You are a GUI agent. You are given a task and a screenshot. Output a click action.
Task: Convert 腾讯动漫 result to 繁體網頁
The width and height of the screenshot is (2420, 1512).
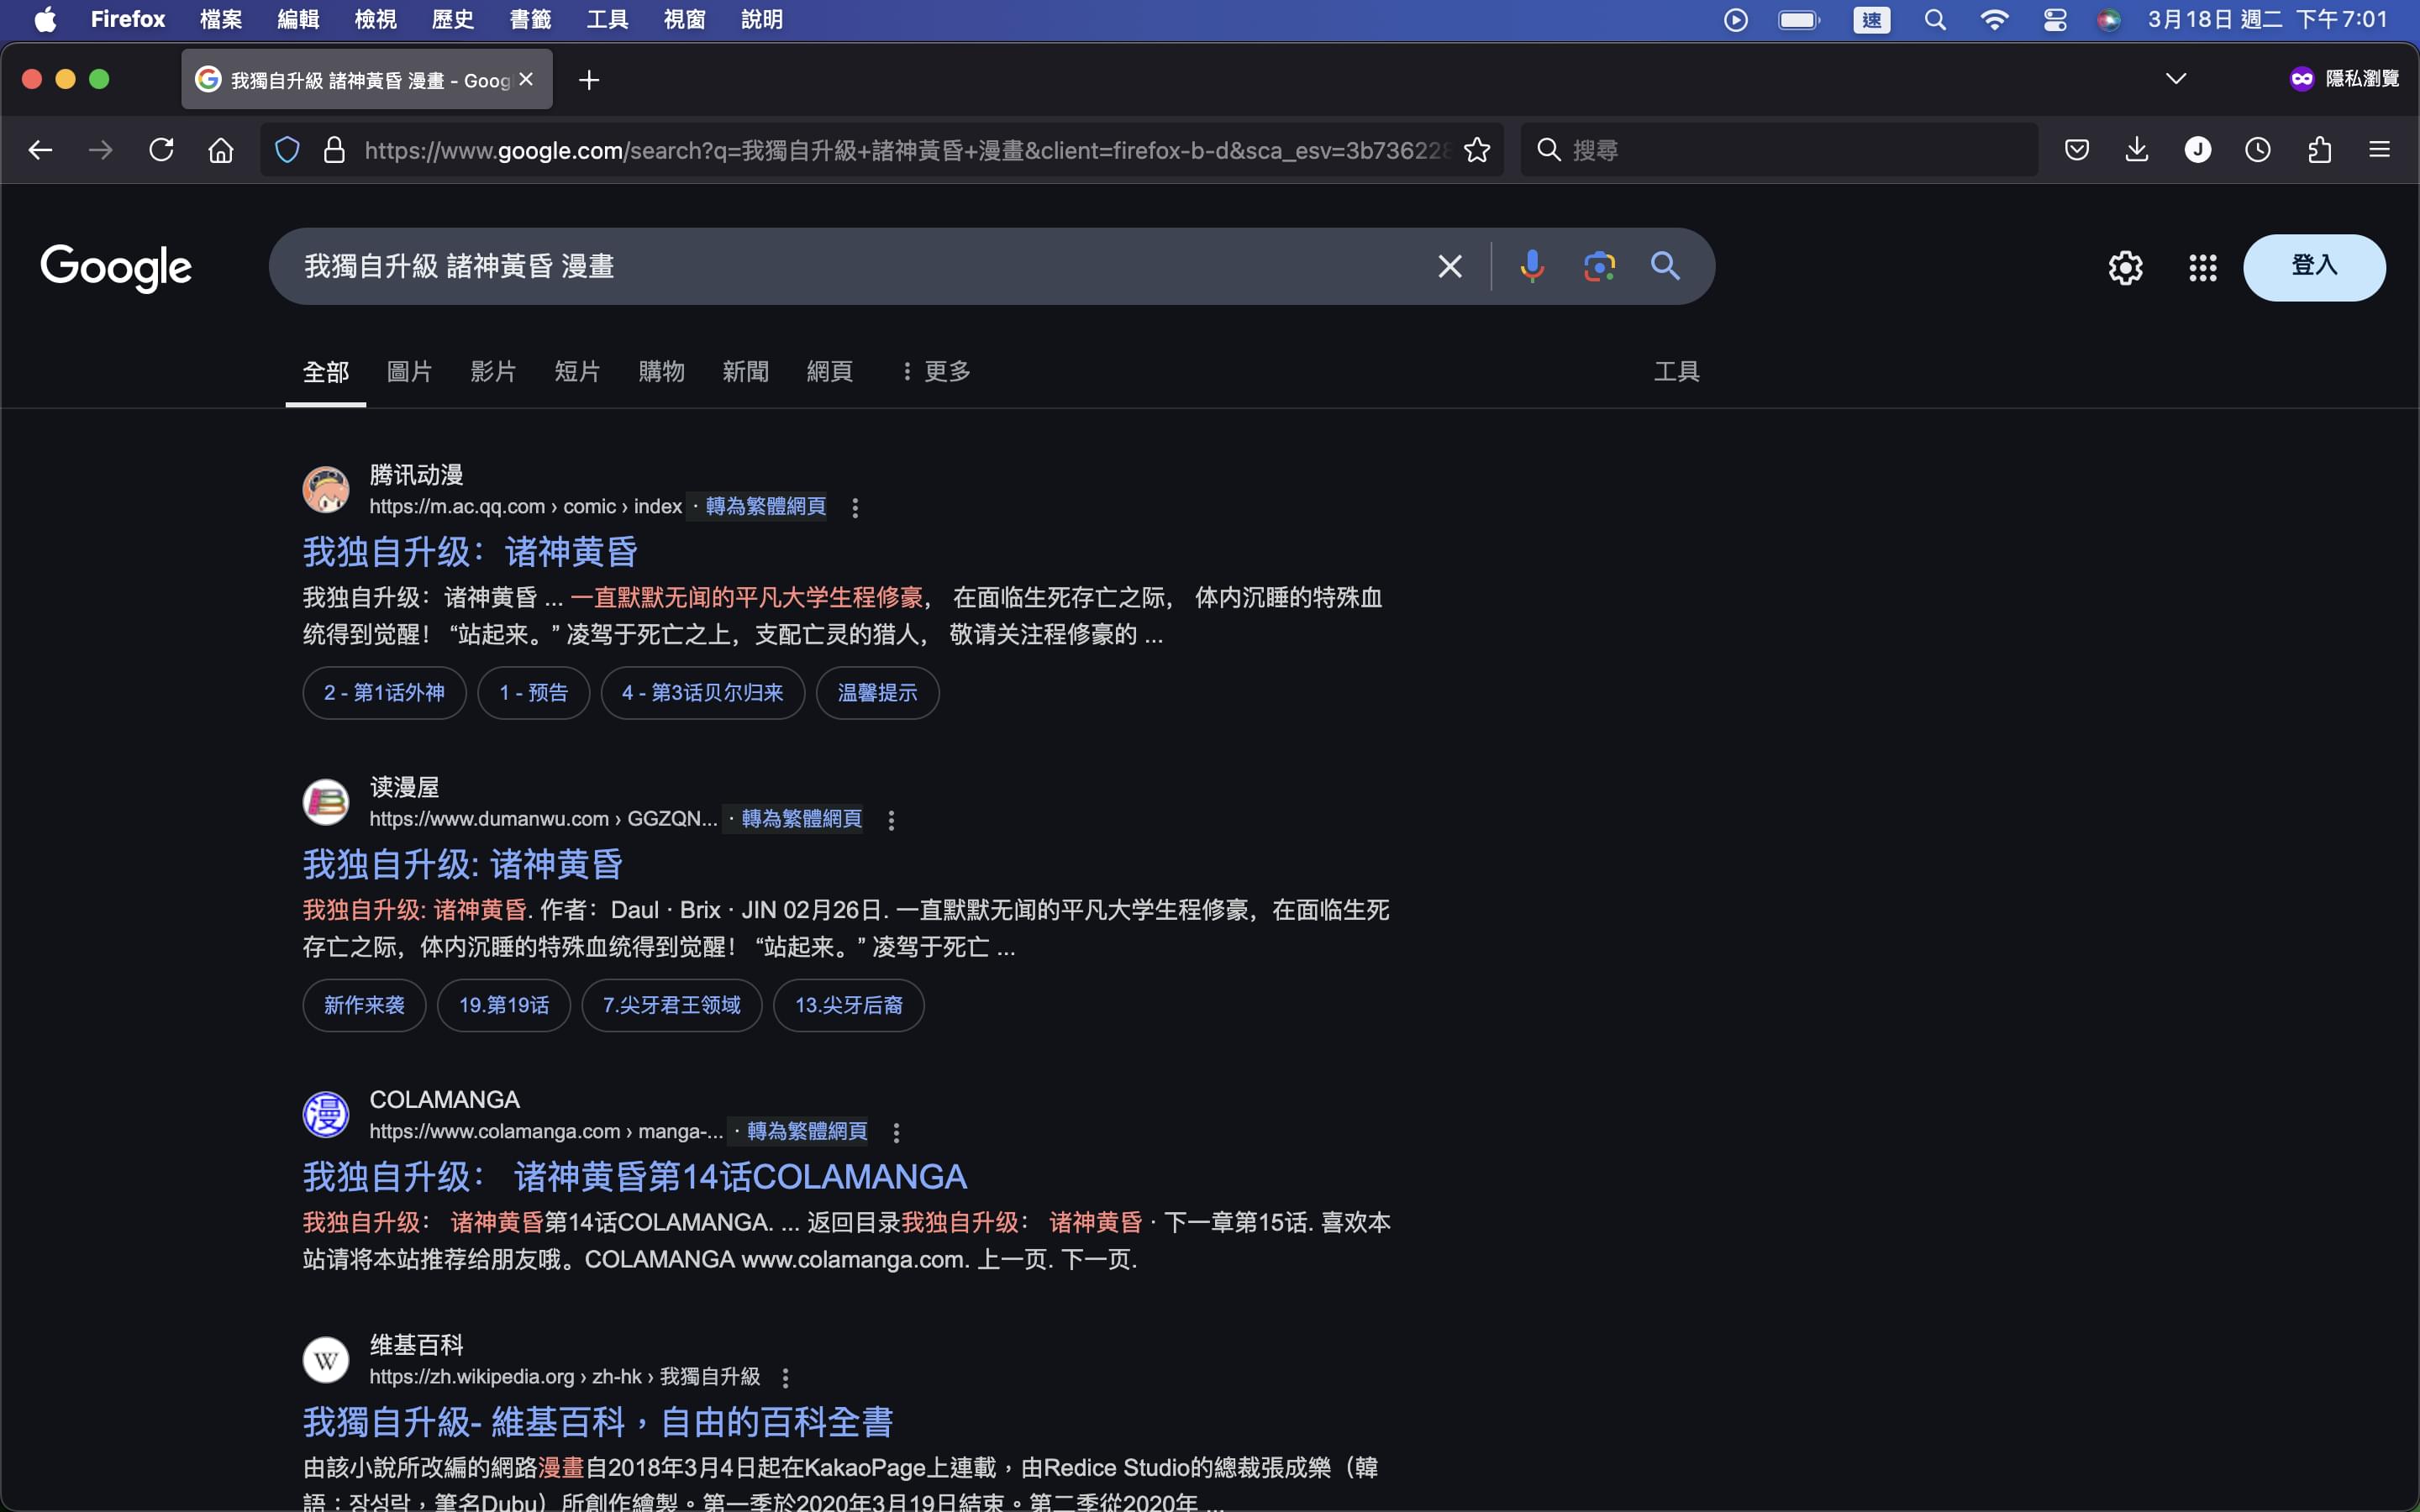766,507
